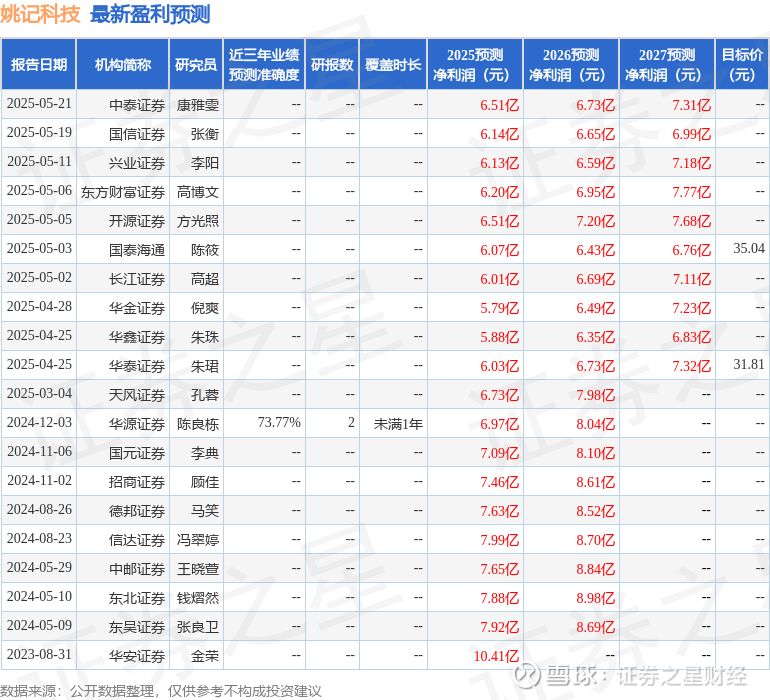
Task: Select the 研报数 column header
Action: (332, 64)
